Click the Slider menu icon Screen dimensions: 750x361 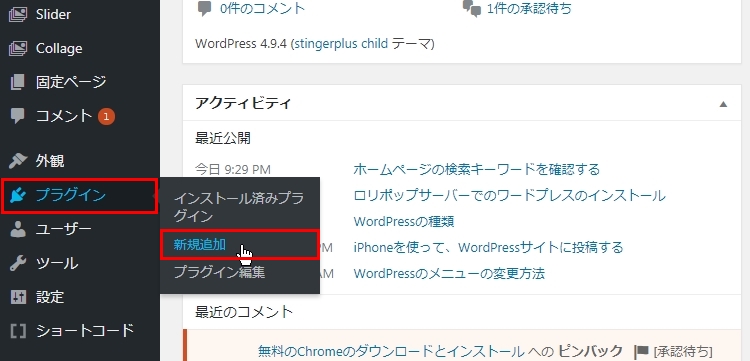(x=18, y=14)
